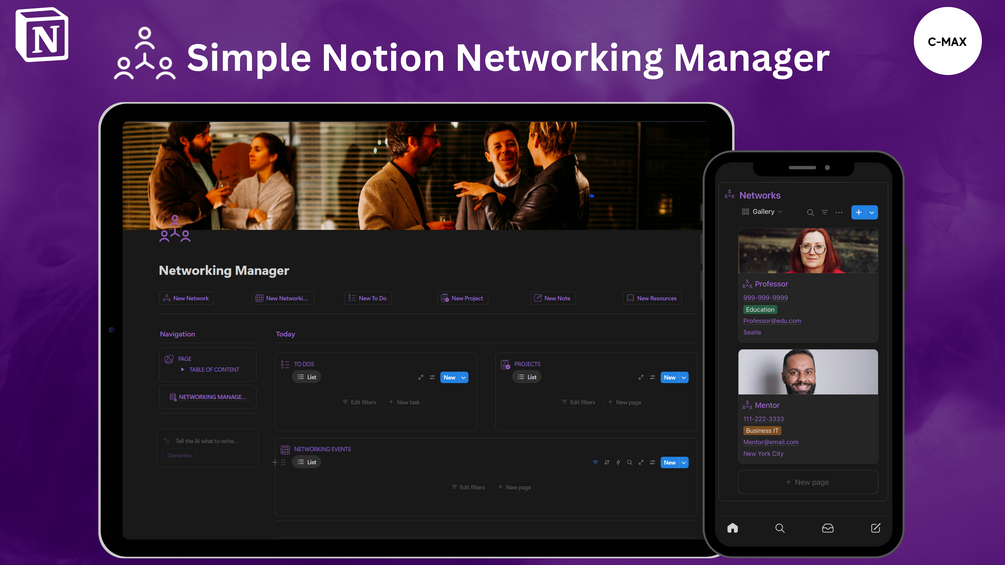Expand TO DOS view to full page
The width and height of the screenshot is (1005, 565).
point(420,377)
